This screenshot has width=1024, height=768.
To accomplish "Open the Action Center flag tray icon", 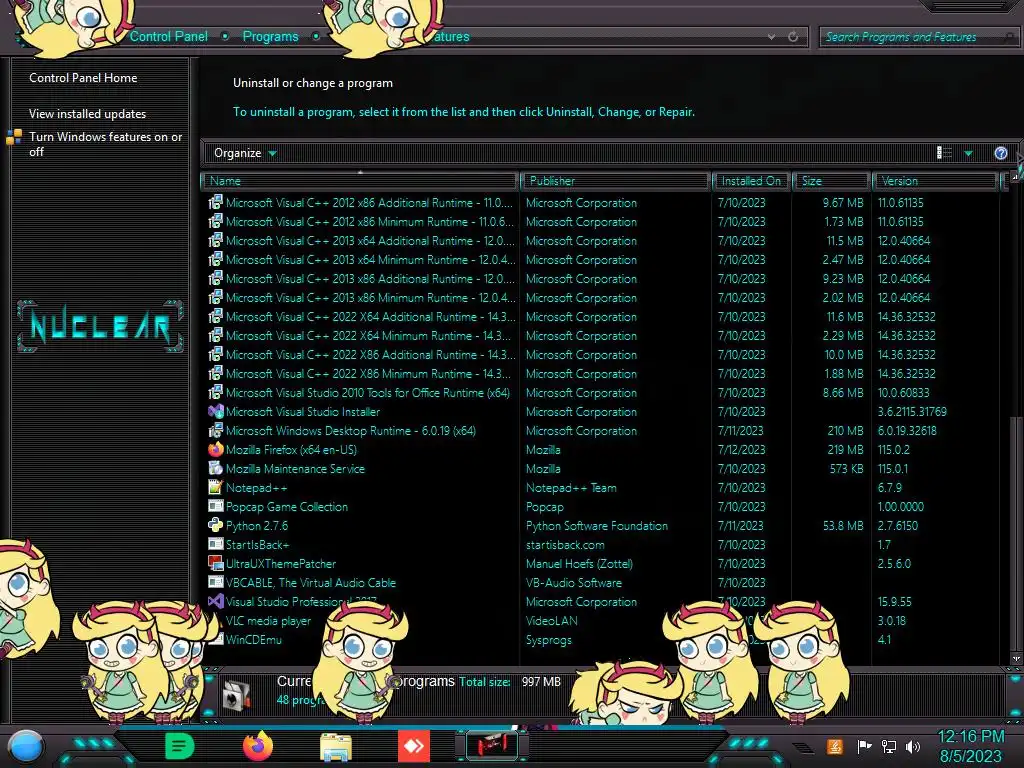I will [x=865, y=746].
